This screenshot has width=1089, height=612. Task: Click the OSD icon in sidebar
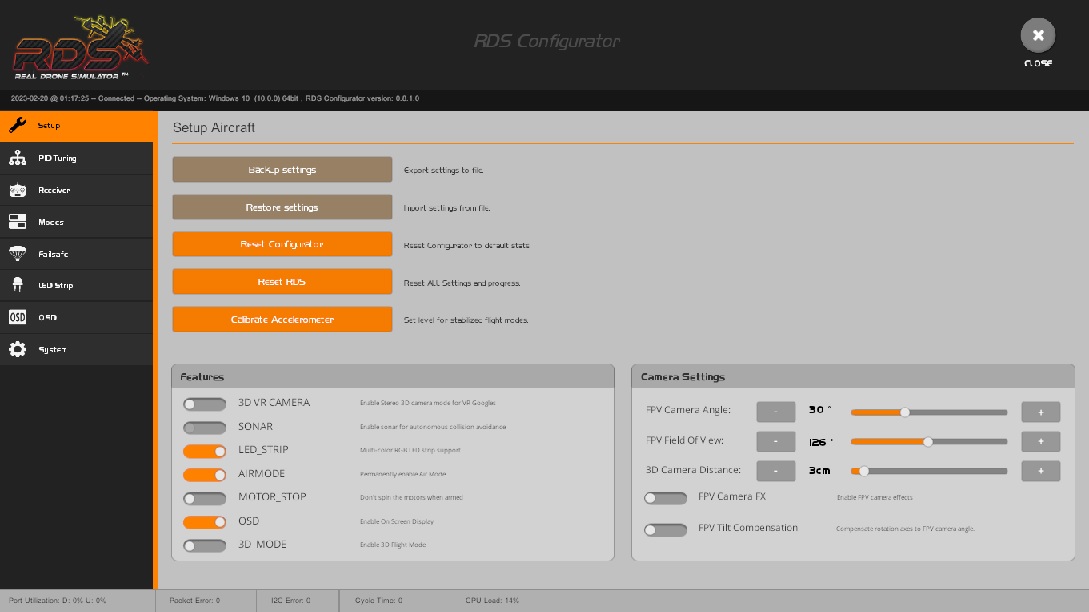tap(17, 317)
